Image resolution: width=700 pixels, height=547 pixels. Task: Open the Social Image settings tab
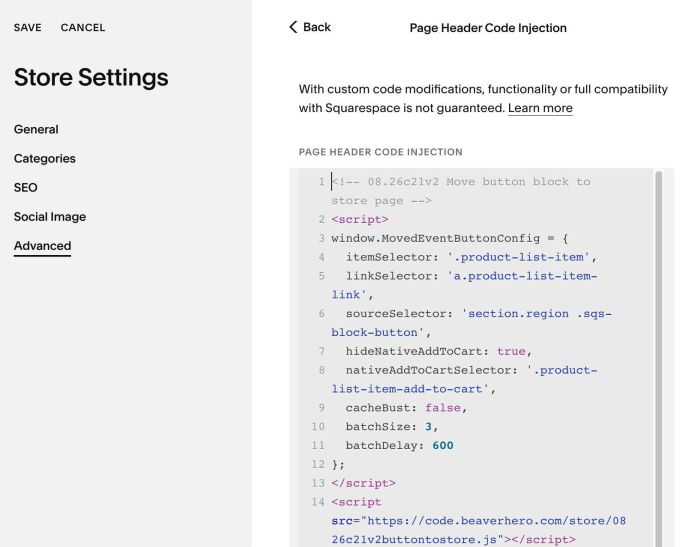[x=50, y=217]
